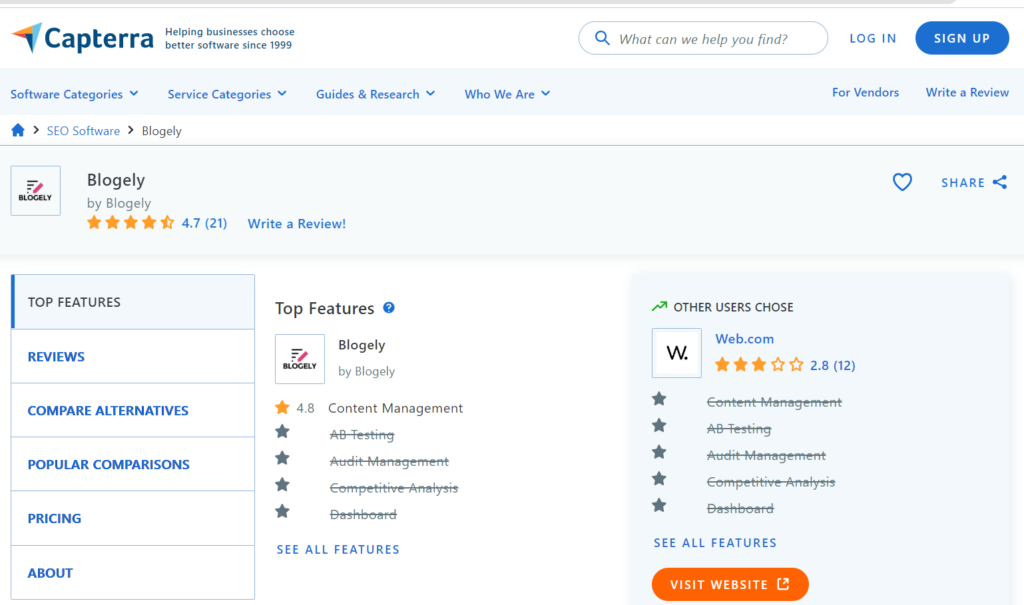Select the TOP FEATURES sidebar tab

click(x=133, y=302)
